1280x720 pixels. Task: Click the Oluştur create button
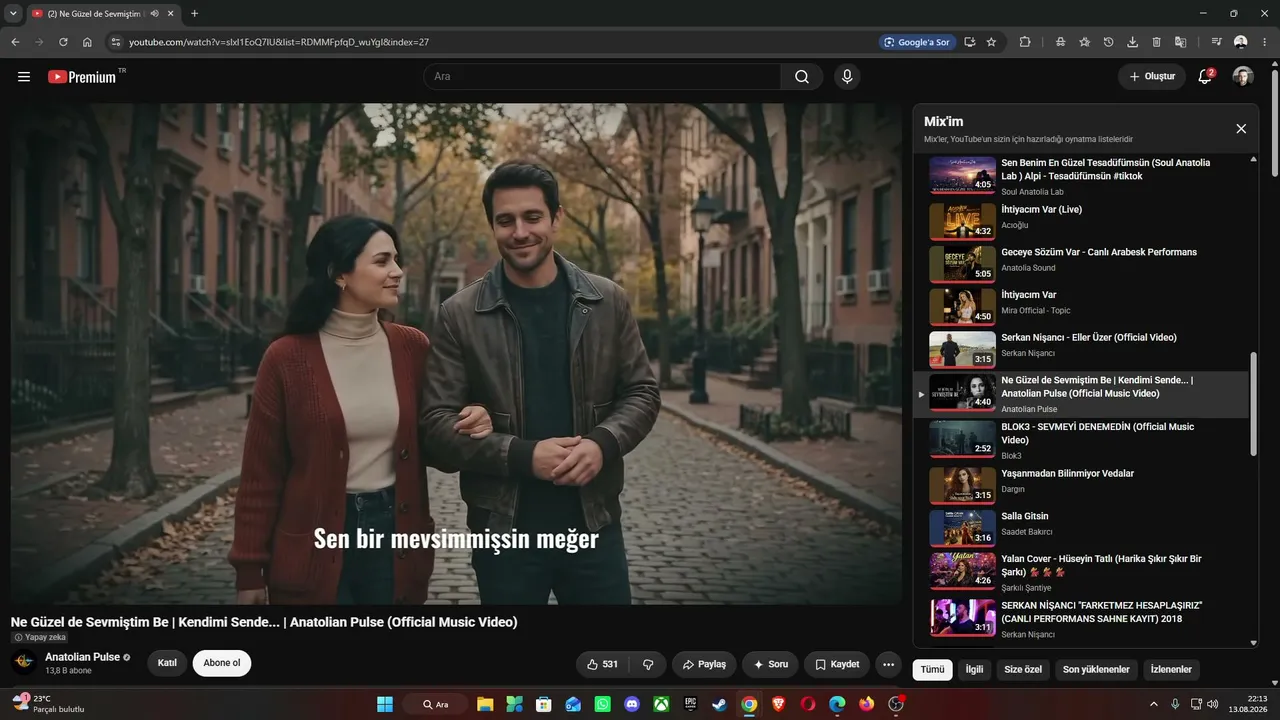pos(1152,77)
